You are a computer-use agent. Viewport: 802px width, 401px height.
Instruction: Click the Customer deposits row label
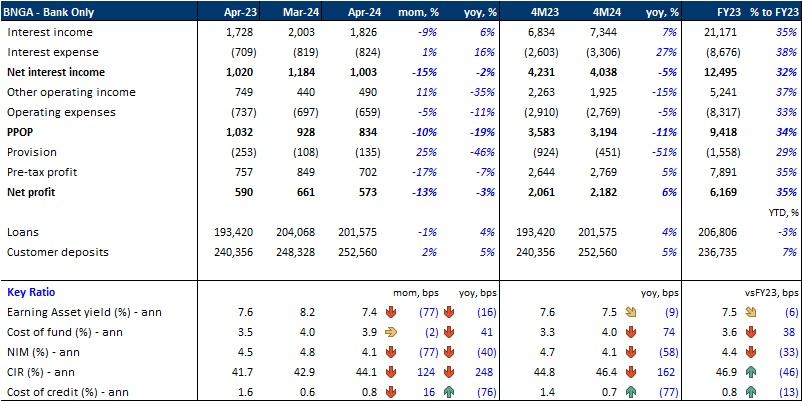pos(56,253)
